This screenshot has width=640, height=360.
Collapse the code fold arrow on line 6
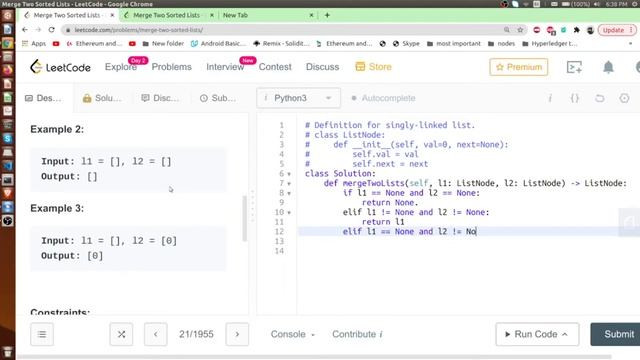coord(289,174)
